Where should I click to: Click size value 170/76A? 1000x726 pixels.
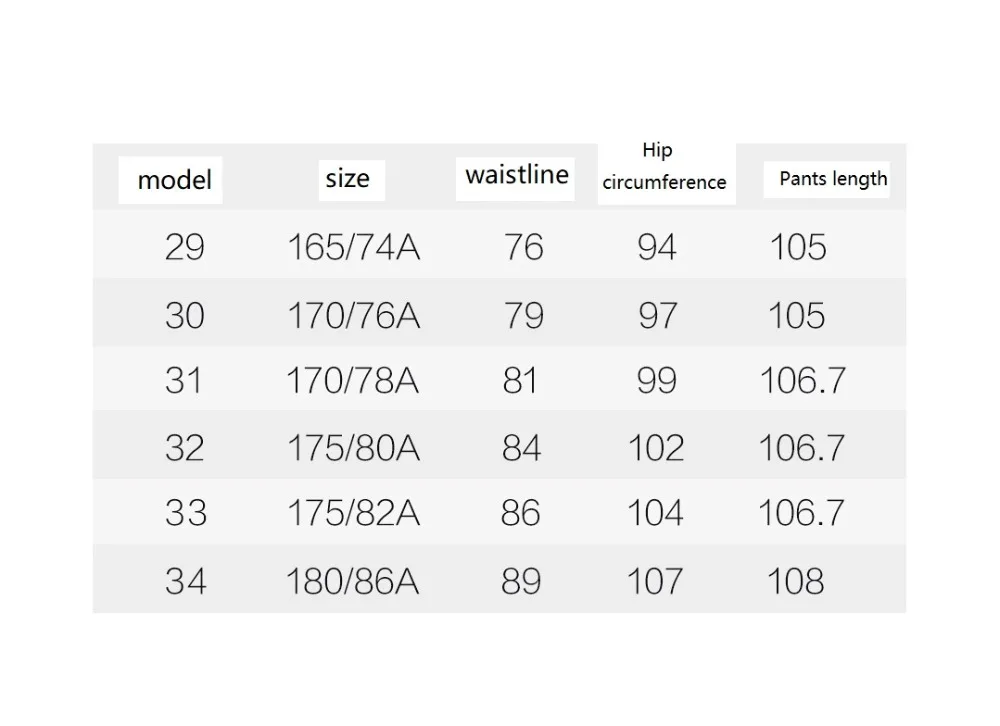pos(353,315)
